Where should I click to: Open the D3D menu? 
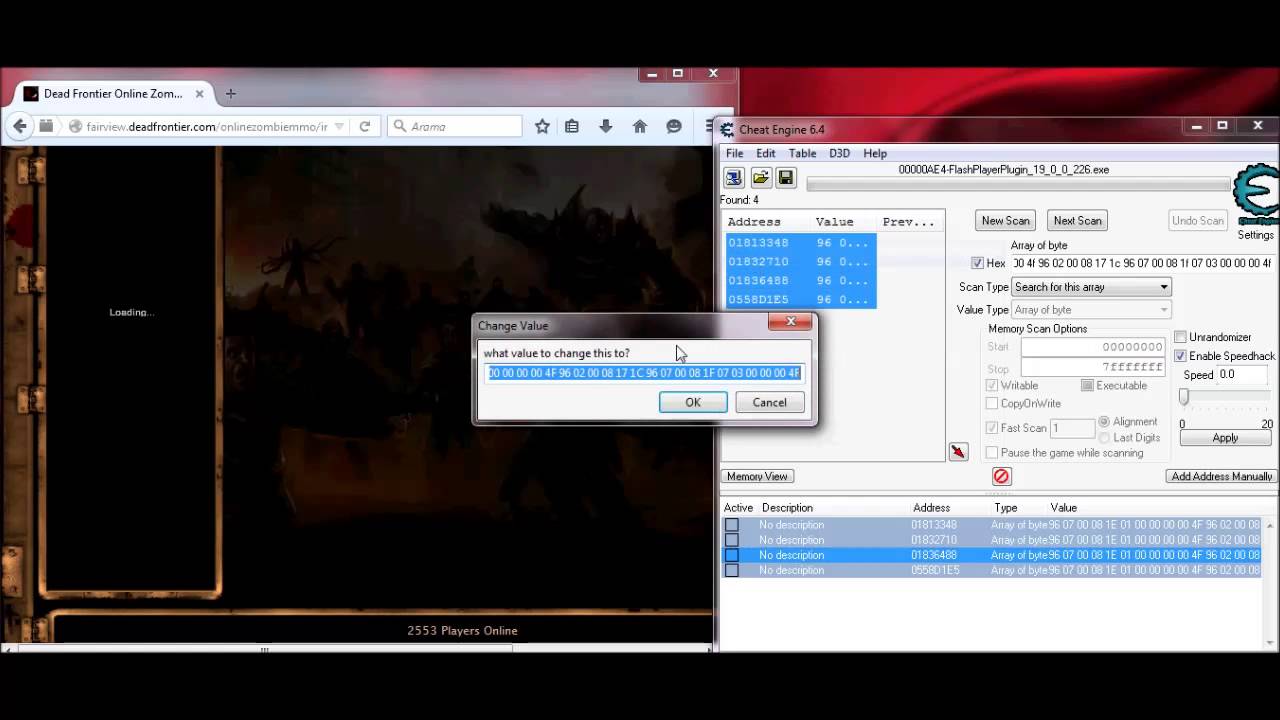tap(839, 153)
